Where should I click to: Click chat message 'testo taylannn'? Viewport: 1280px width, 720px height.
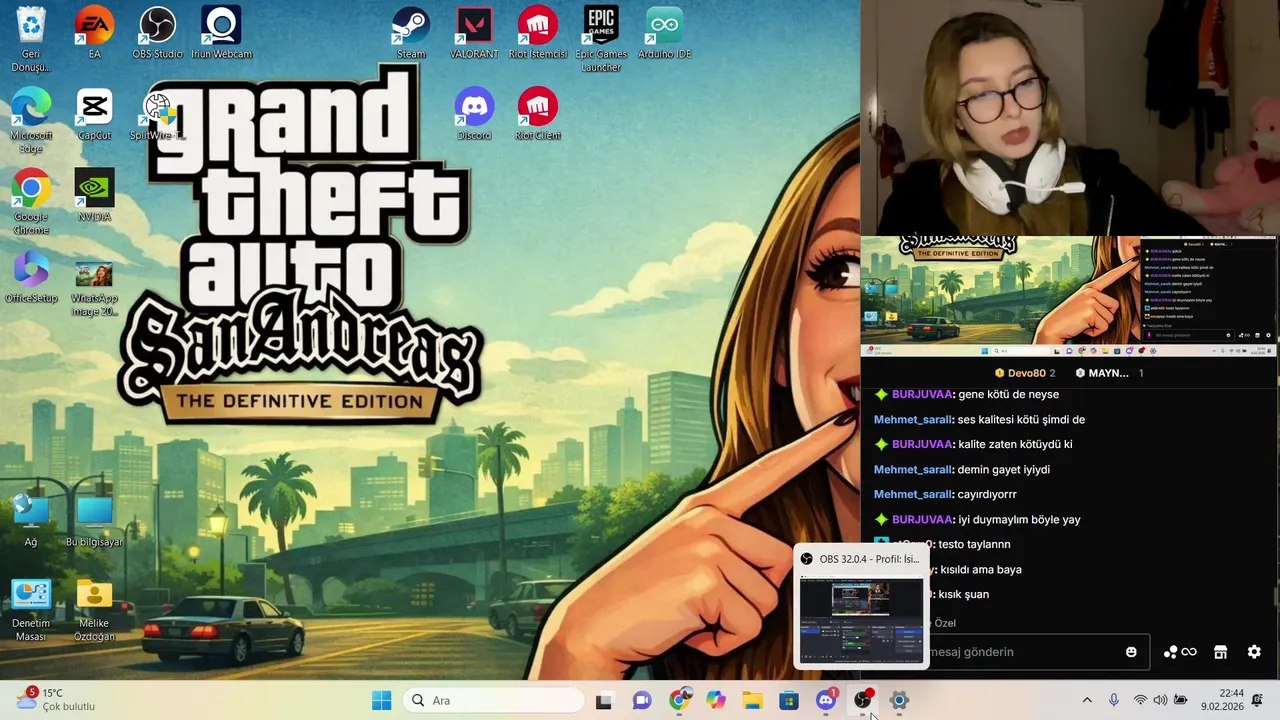coord(974,544)
